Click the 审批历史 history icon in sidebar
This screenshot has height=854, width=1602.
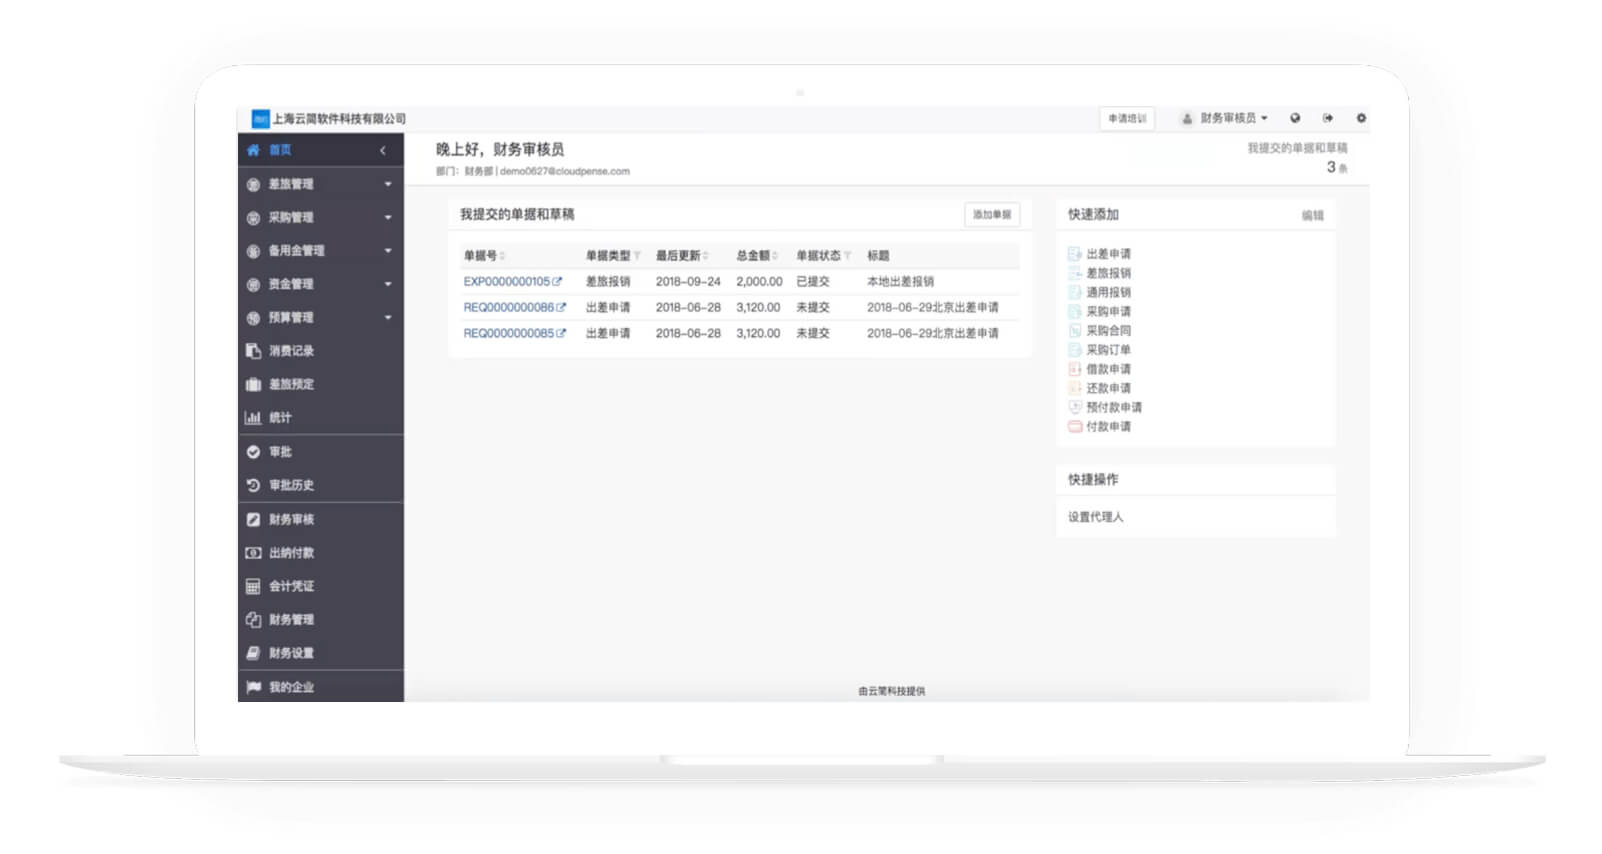click(253, 485)
